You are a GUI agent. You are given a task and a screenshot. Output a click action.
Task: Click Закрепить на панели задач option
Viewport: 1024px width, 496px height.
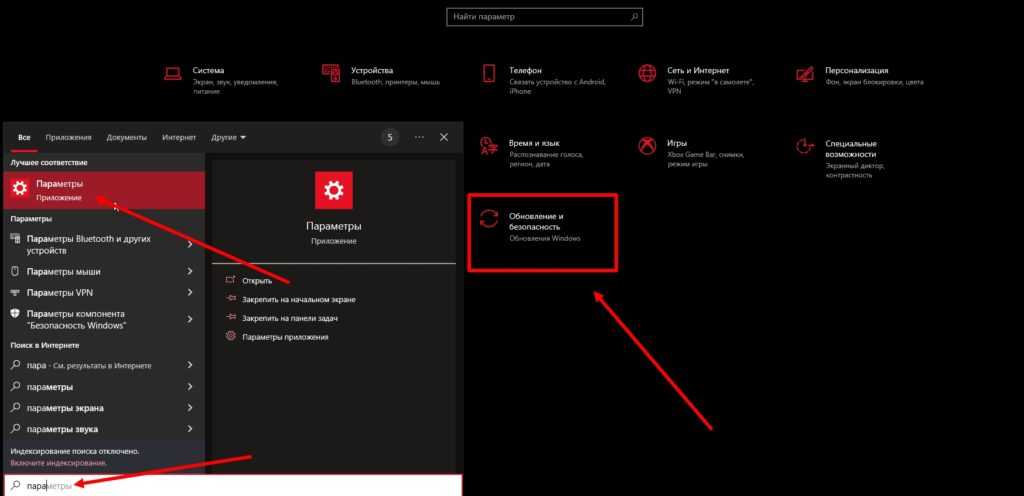tap(289, 318)
